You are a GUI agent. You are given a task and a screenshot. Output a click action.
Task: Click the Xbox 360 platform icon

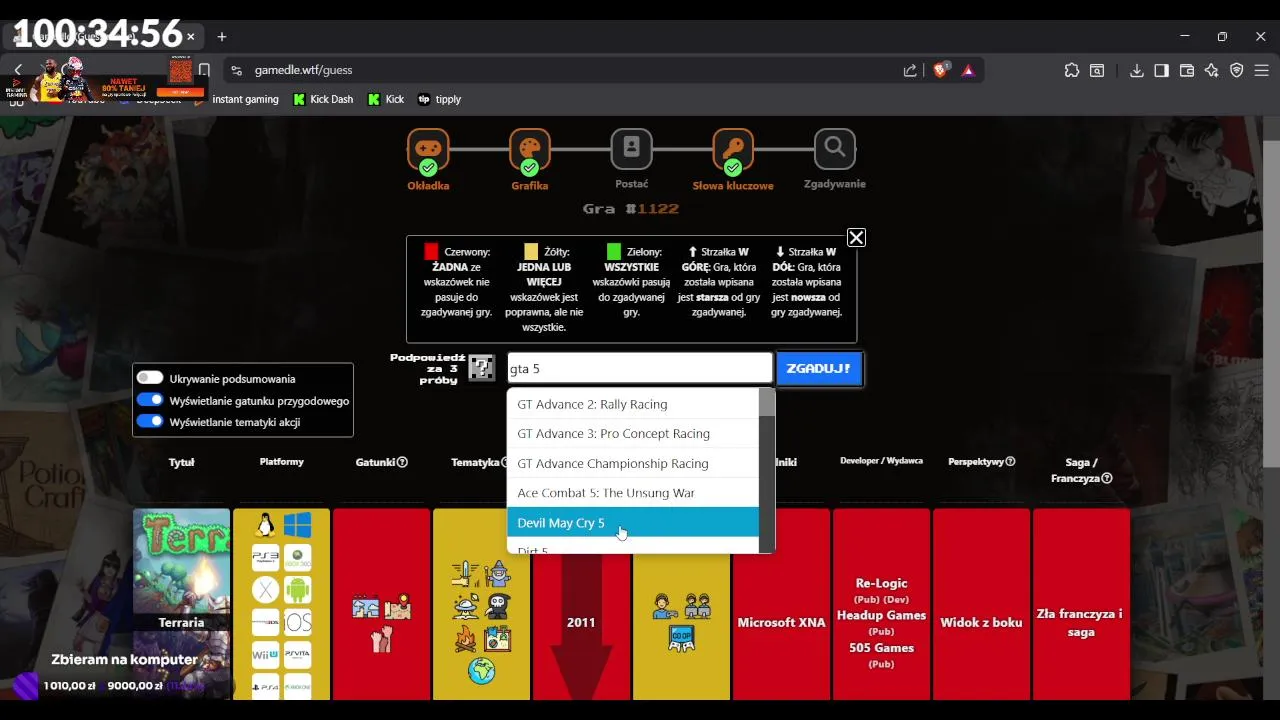(x=298, y=558)
